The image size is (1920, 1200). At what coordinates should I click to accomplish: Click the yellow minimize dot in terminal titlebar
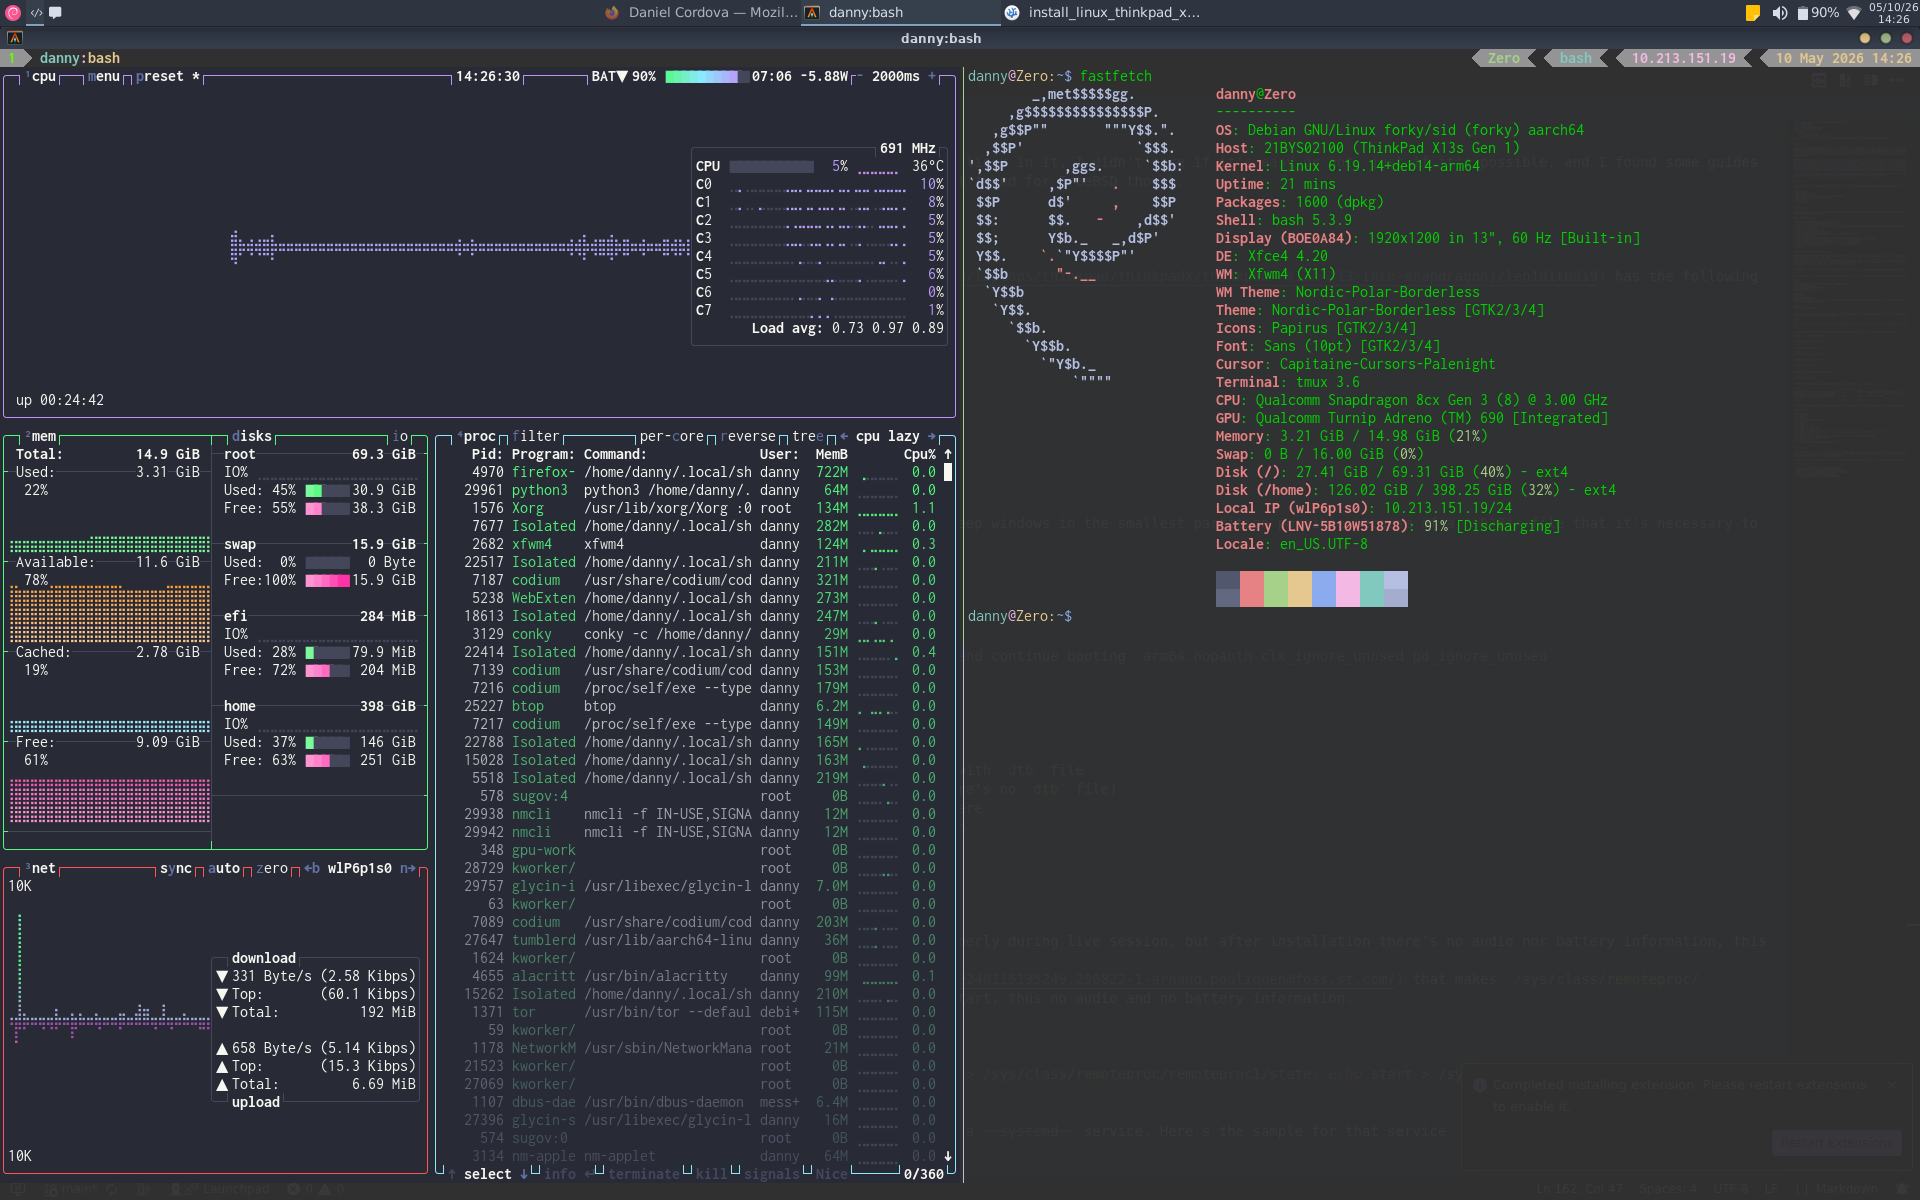click(x=1864, y=38)
